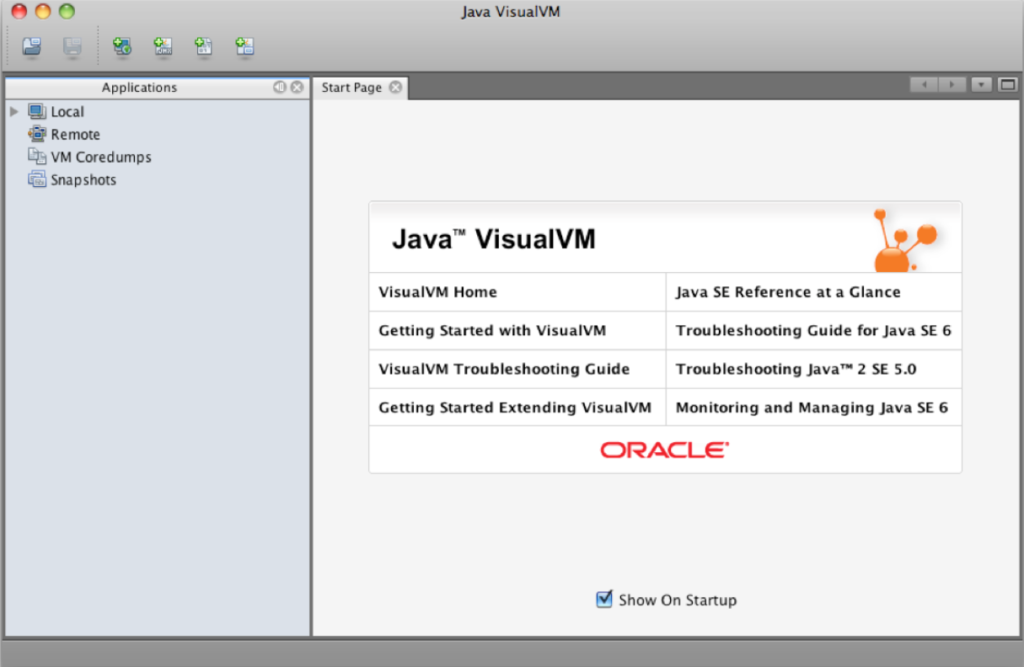The width and height of the screenshot is (1024, 667).
Task: Select the Remote tree label
Action: point(75,135)
